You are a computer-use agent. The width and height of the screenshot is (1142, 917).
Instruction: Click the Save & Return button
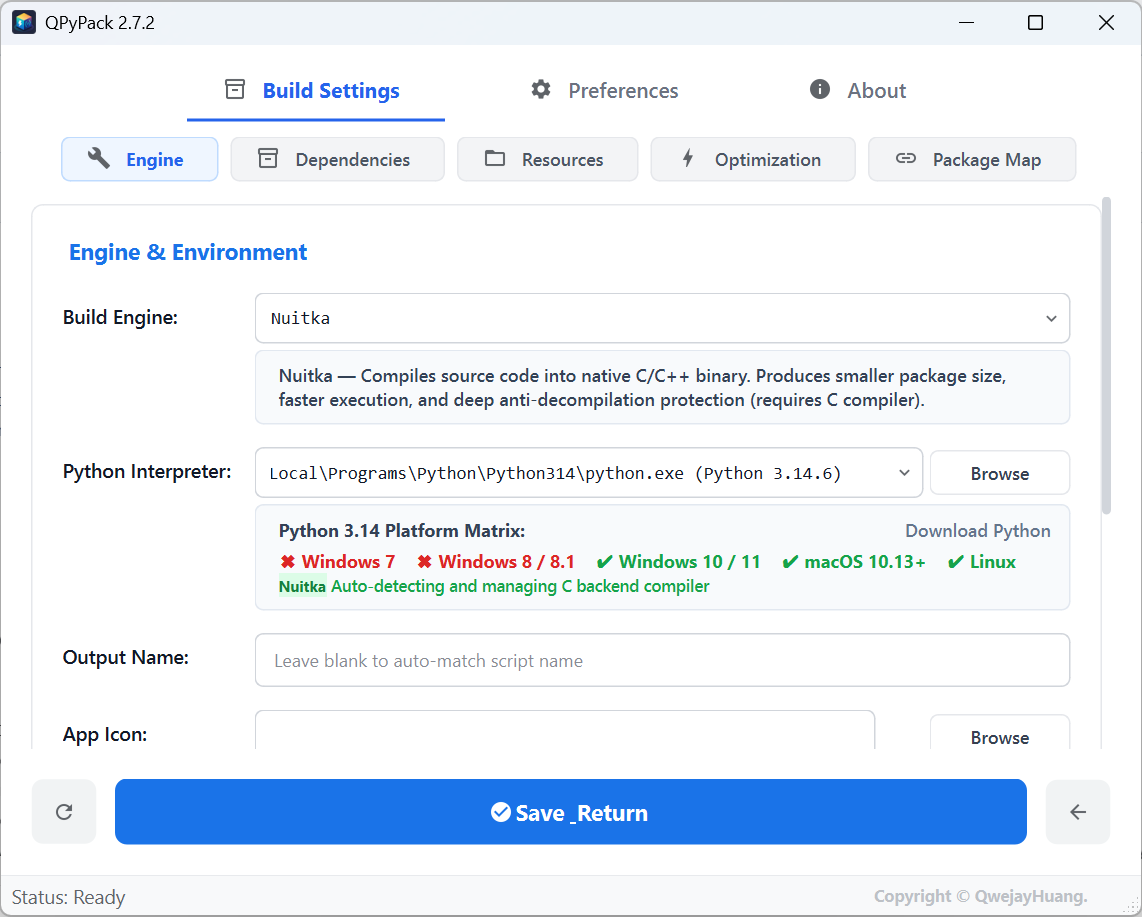(x=571, y=812)
